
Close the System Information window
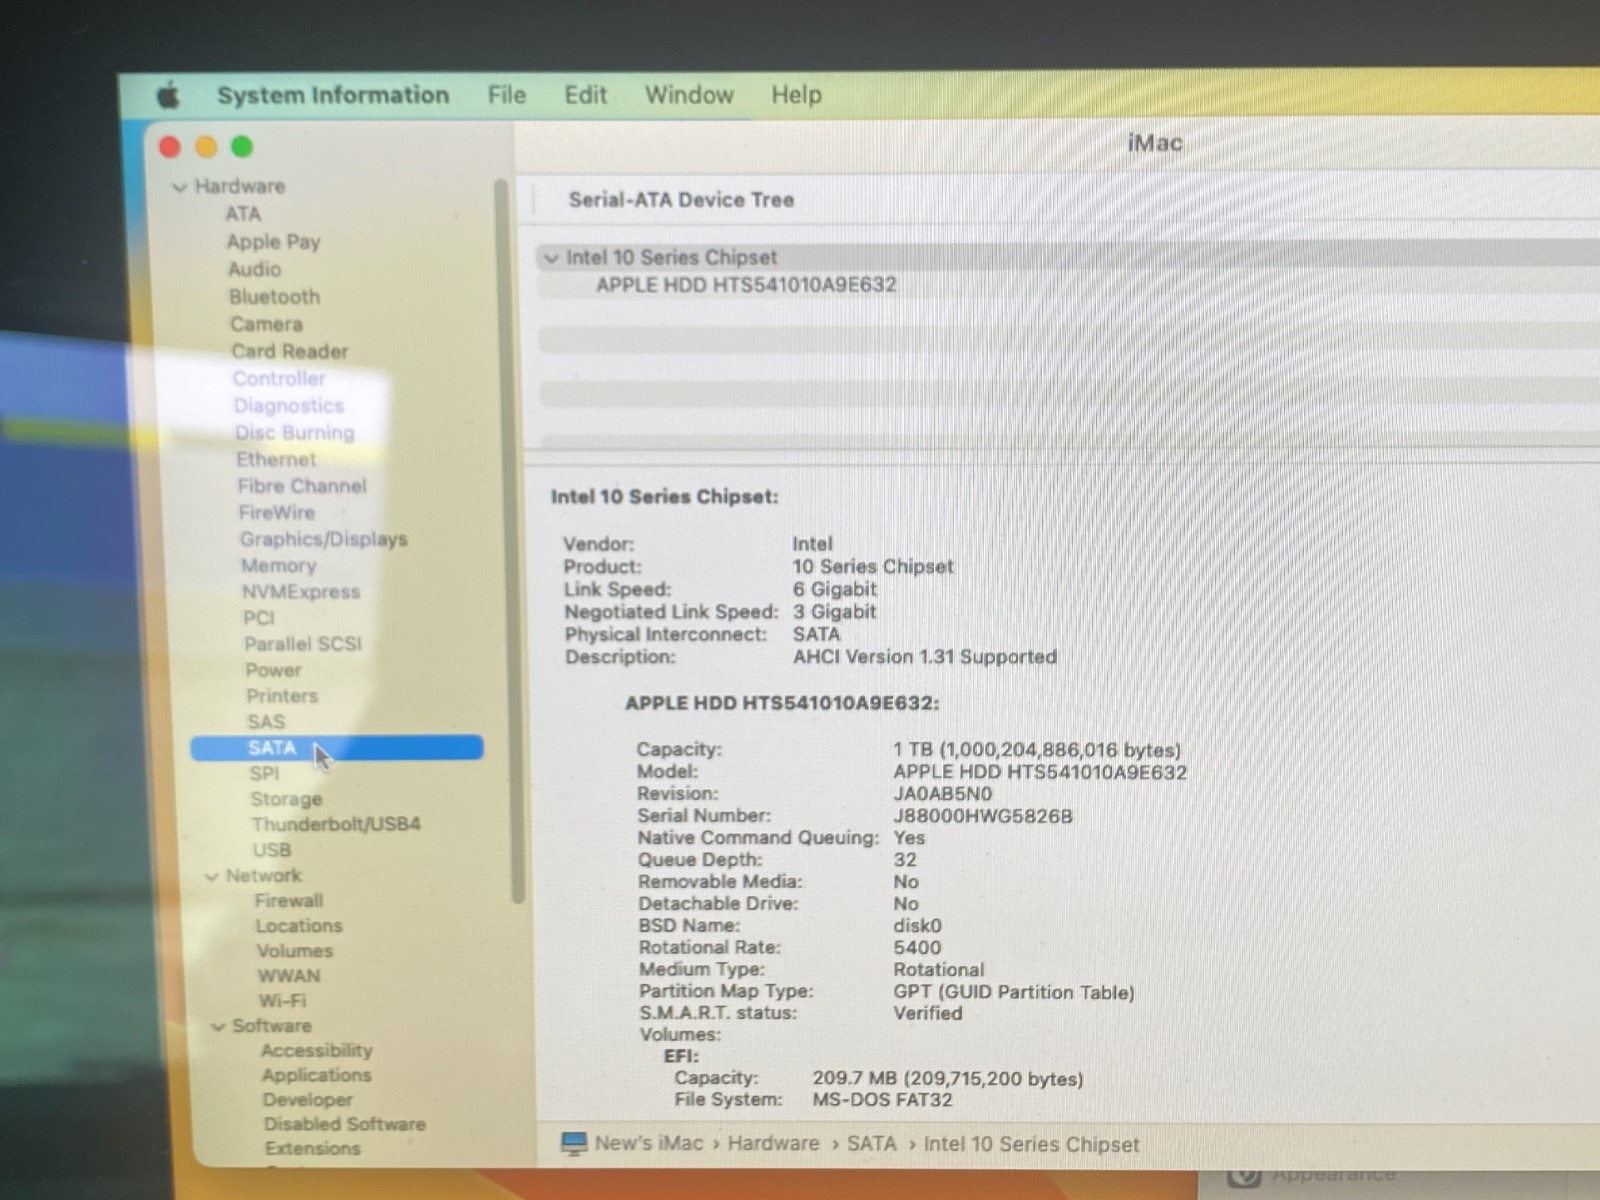170,147
